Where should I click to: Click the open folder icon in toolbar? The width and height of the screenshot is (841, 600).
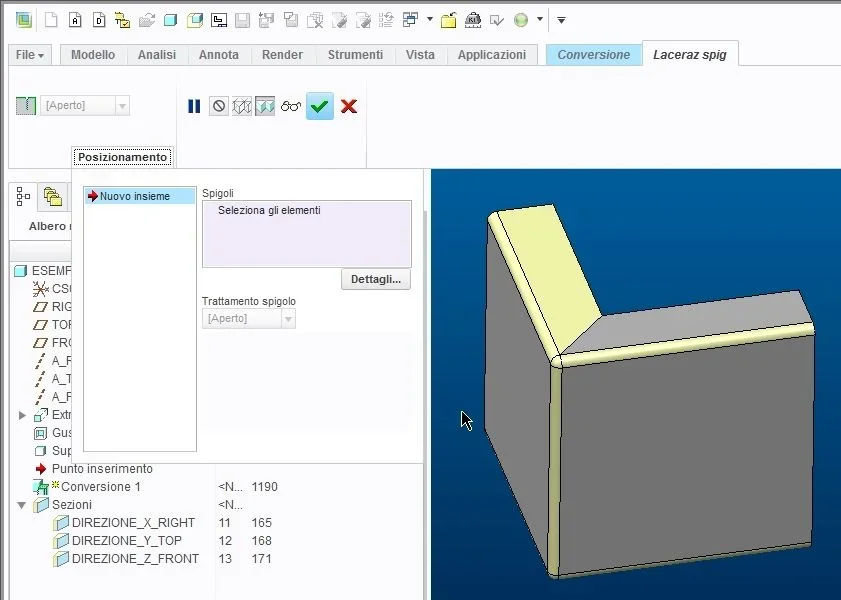point(147,19)
